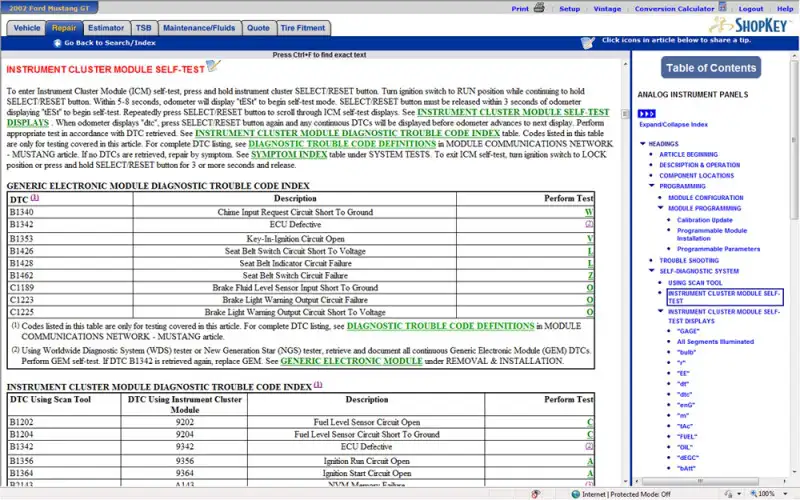Follow the SYMPTOM INDEX link
The image size is (800, 500).
click(x=289, y=155)
